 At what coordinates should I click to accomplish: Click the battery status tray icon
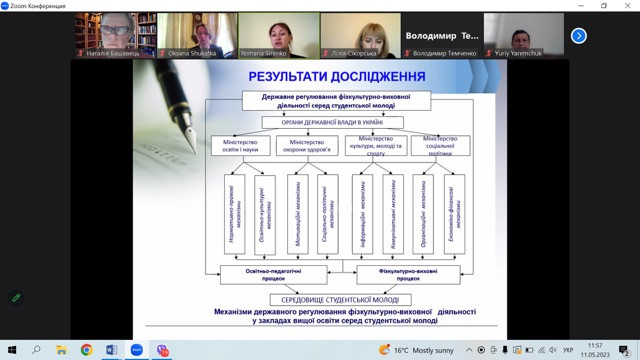point(529,350)
